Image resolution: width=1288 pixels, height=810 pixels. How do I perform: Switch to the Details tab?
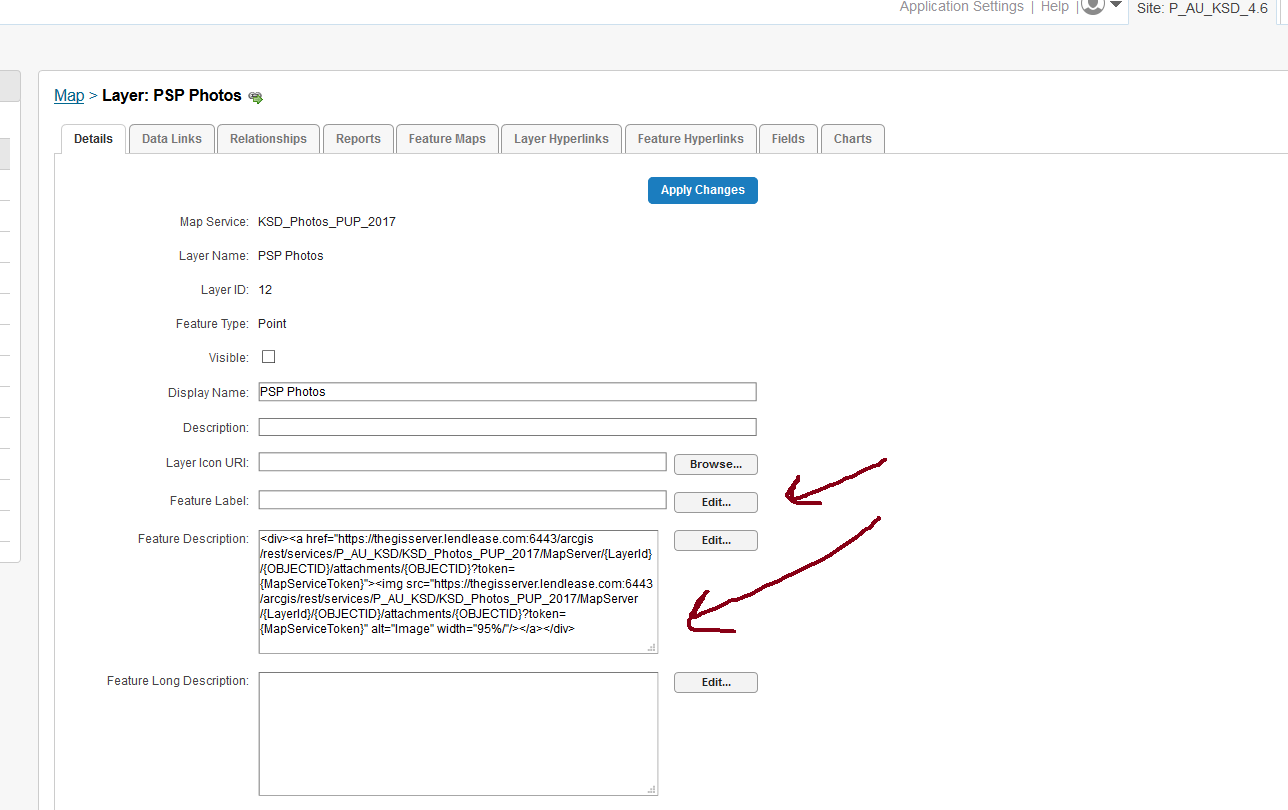pyautogui.click(x=93, y=139)
